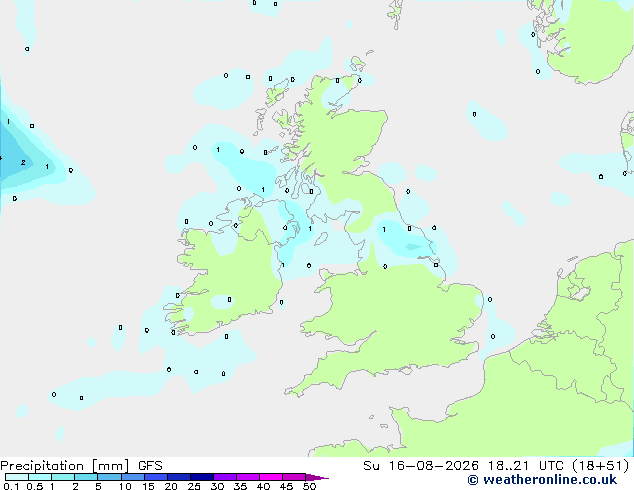Click the legend scale label '45'
Screen dimensions: 634x490
(286, 486)
